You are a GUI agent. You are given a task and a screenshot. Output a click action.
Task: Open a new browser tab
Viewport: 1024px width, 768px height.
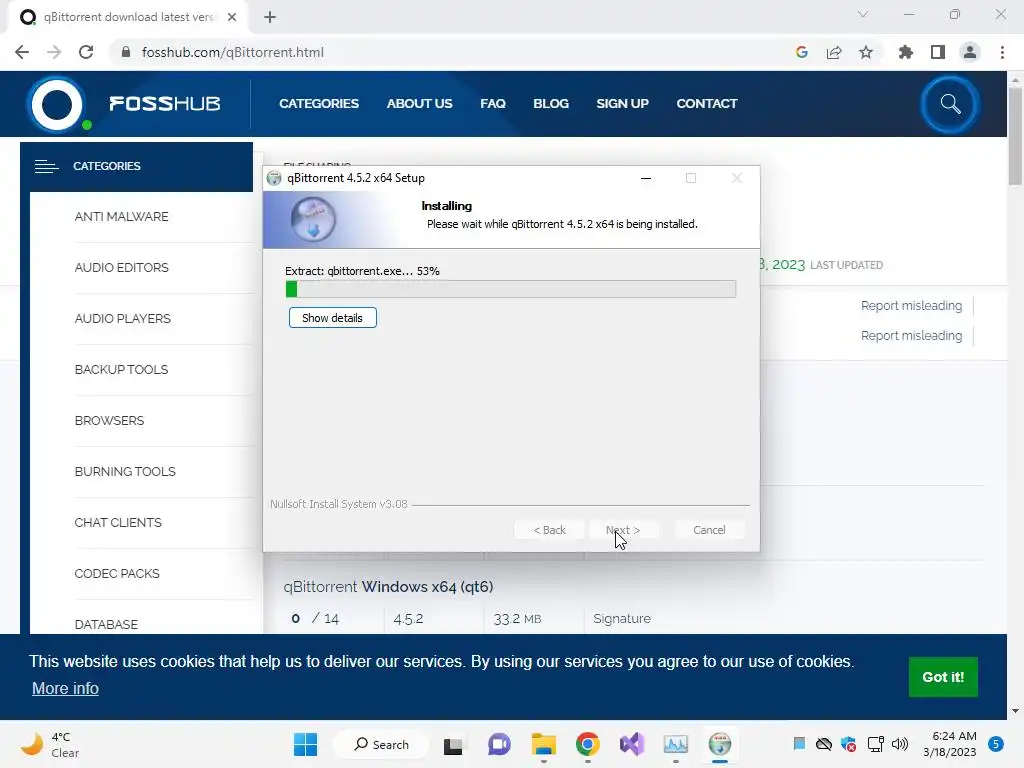[270, 17]
